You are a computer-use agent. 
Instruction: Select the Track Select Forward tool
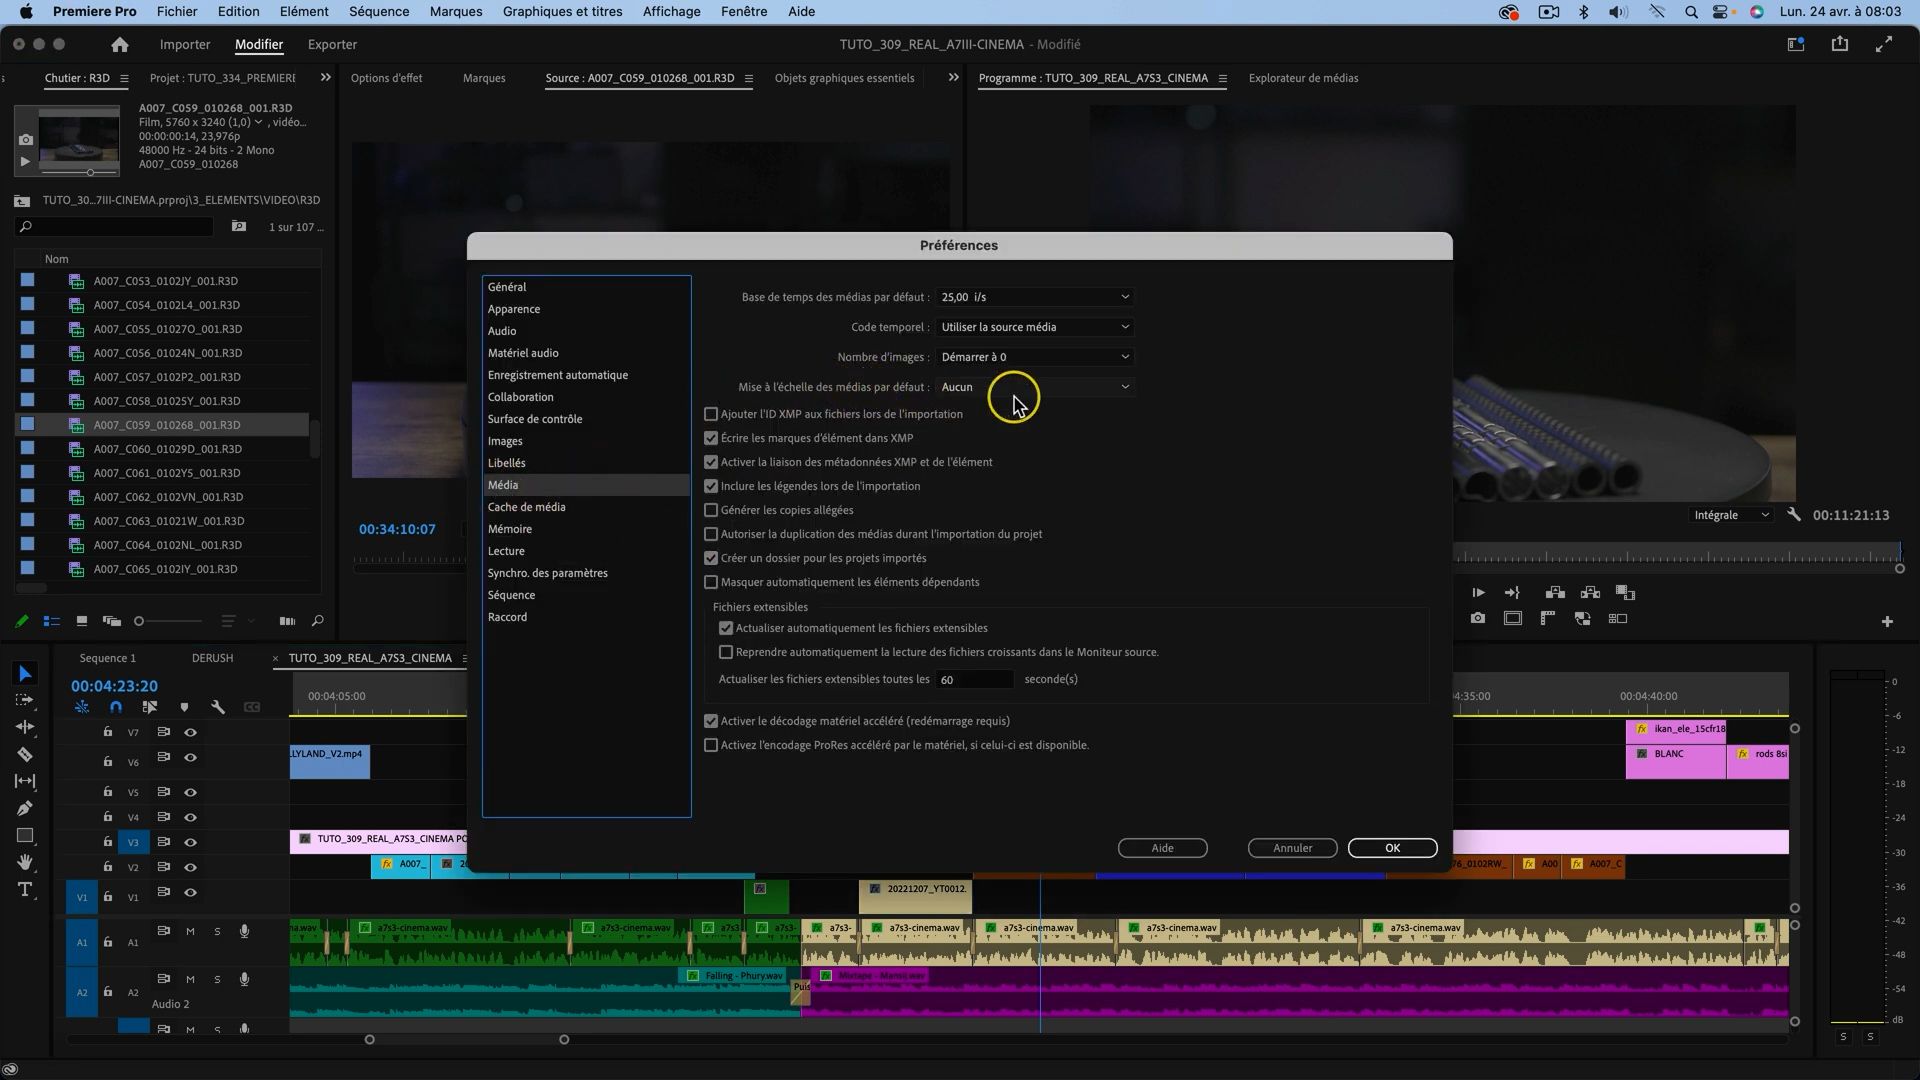(25, 700)
